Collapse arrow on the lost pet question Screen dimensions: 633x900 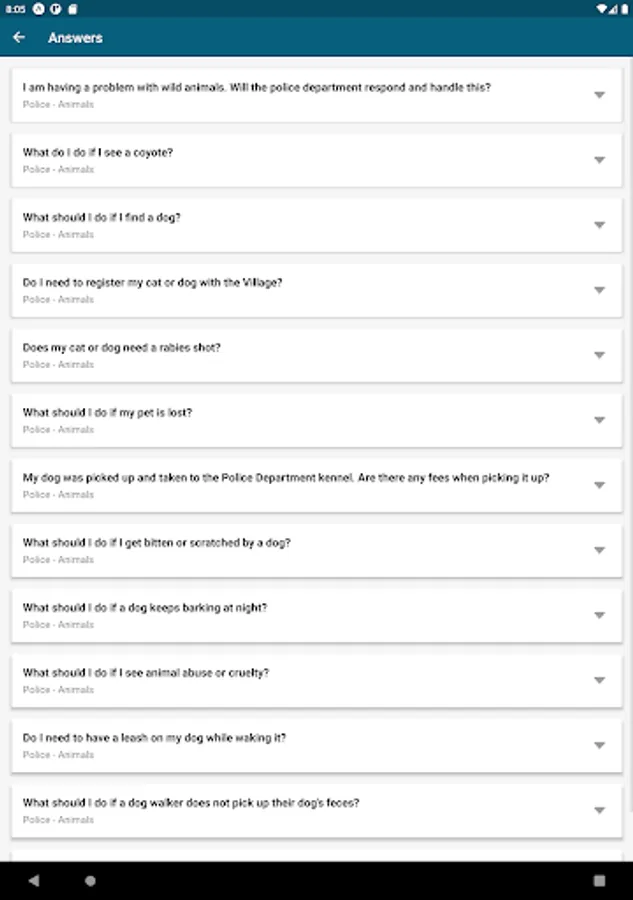coord(599,420)
